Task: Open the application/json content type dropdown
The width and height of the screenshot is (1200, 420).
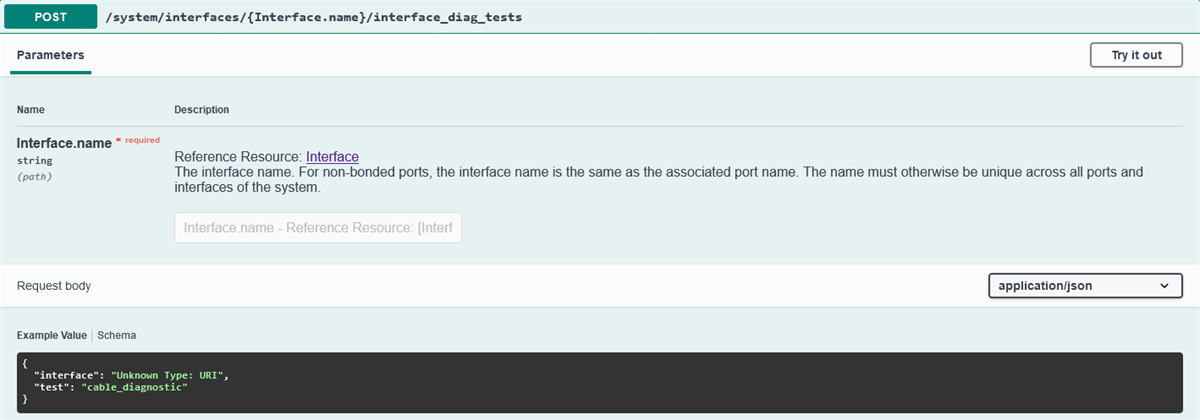Action: [1084, 286]
